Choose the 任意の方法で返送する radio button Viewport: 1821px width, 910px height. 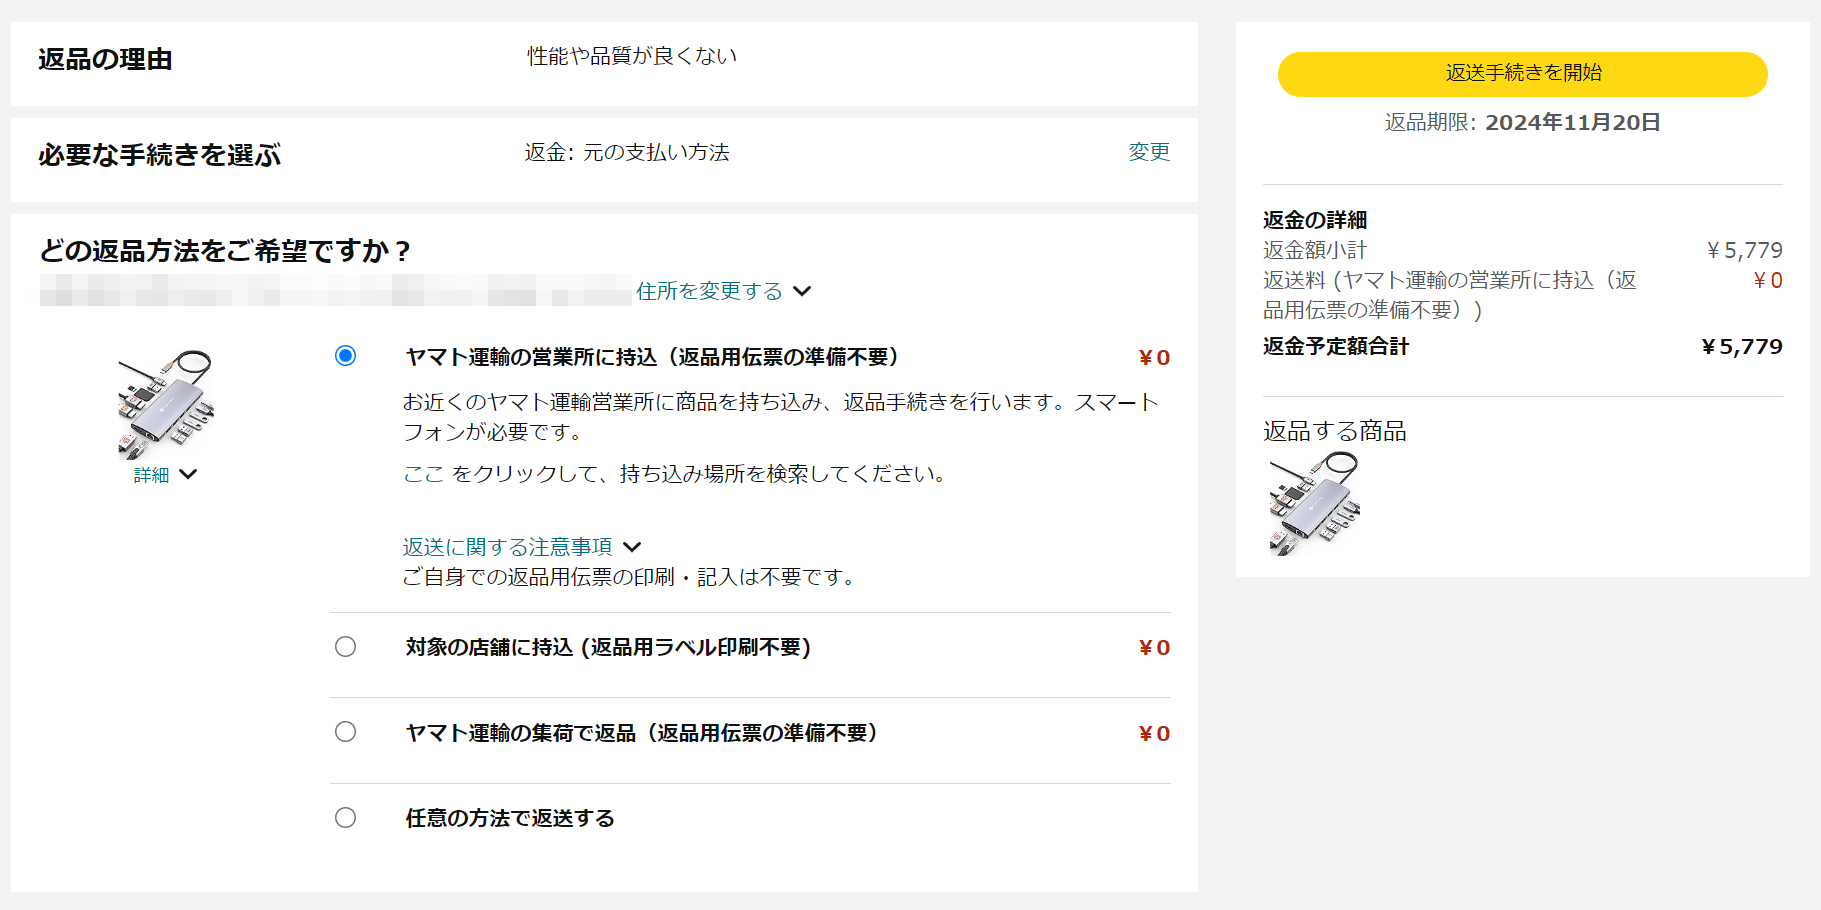coord(345,818)
